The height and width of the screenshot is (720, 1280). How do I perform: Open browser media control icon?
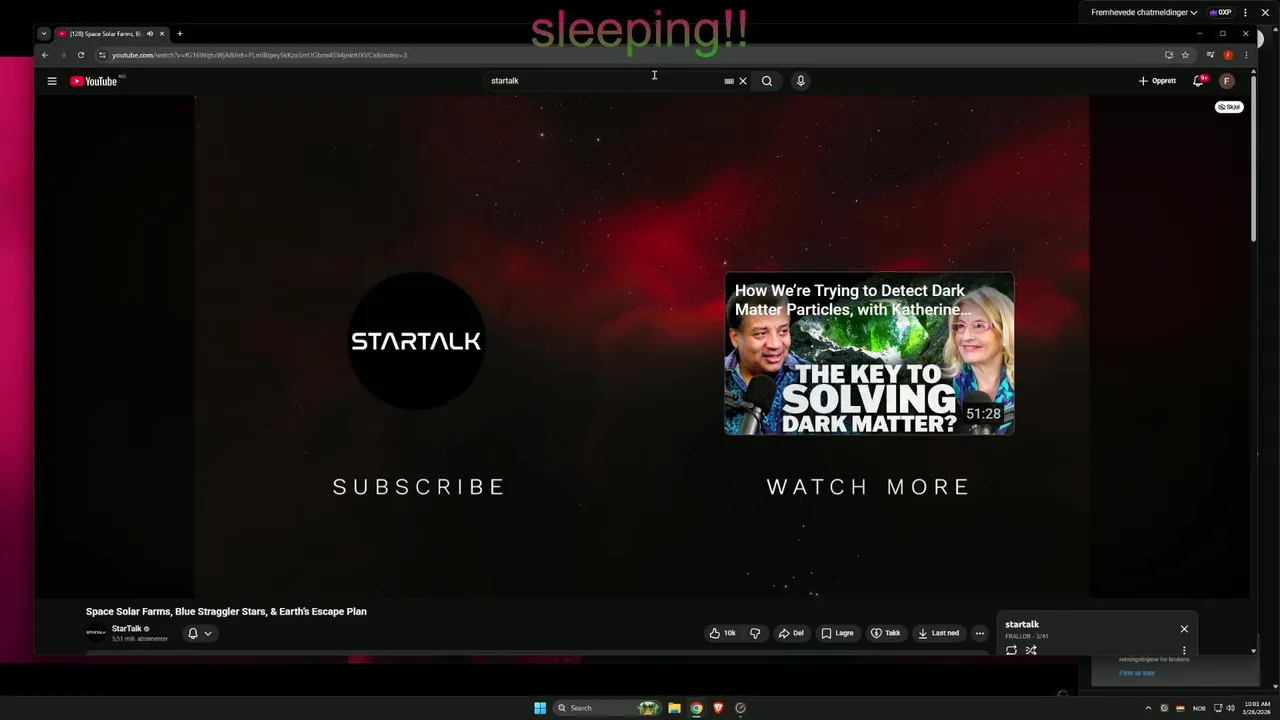coord(1210,55)
